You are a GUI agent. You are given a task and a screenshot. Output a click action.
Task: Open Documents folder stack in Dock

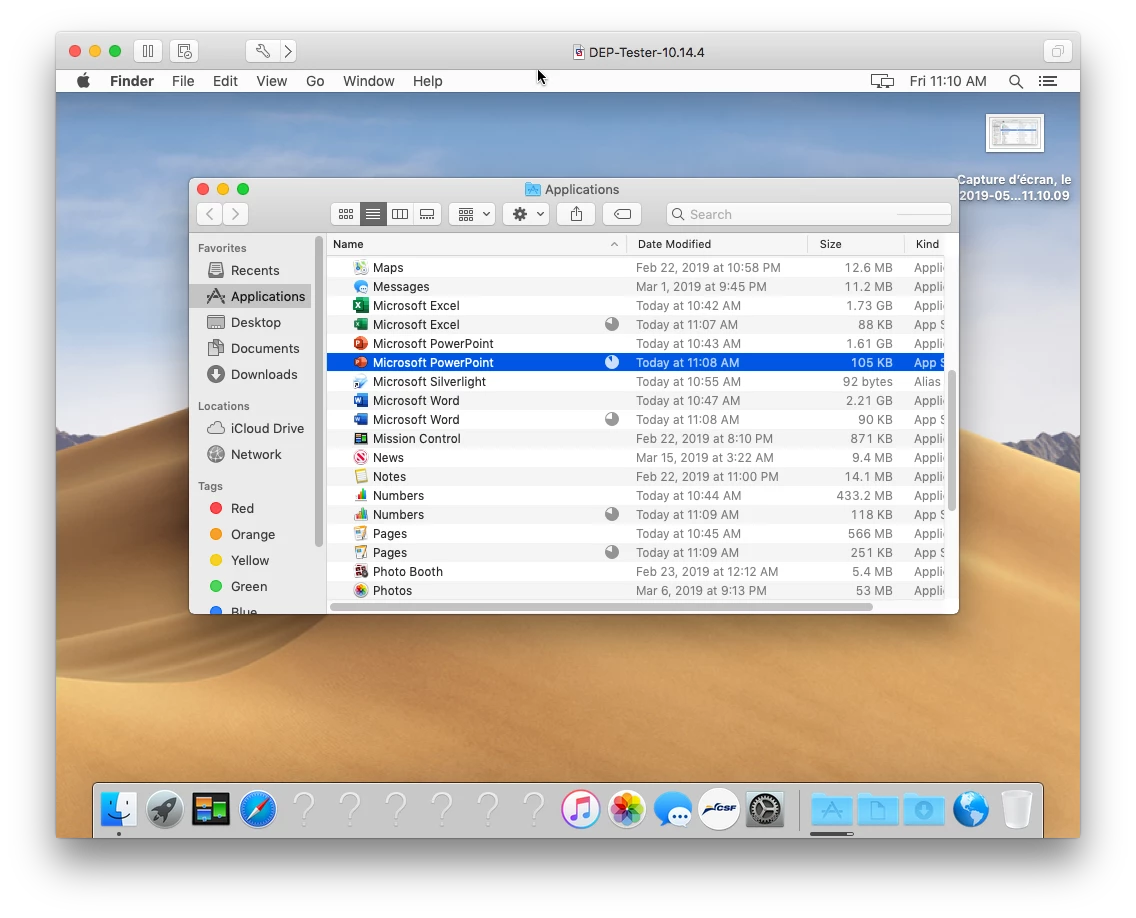point(877,809)
